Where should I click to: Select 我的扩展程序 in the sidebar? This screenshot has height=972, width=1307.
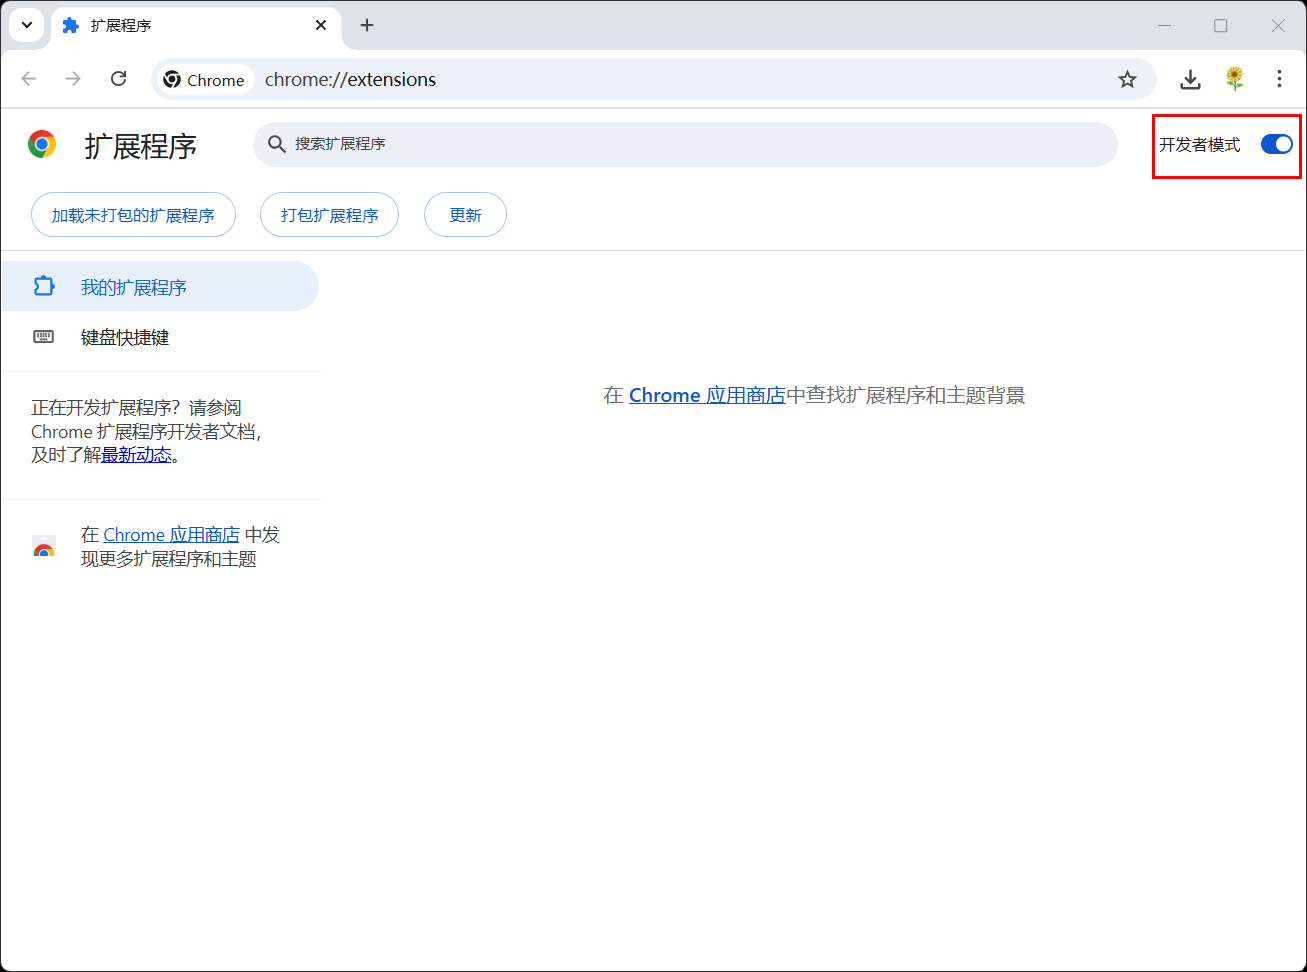tap(133, 288)
